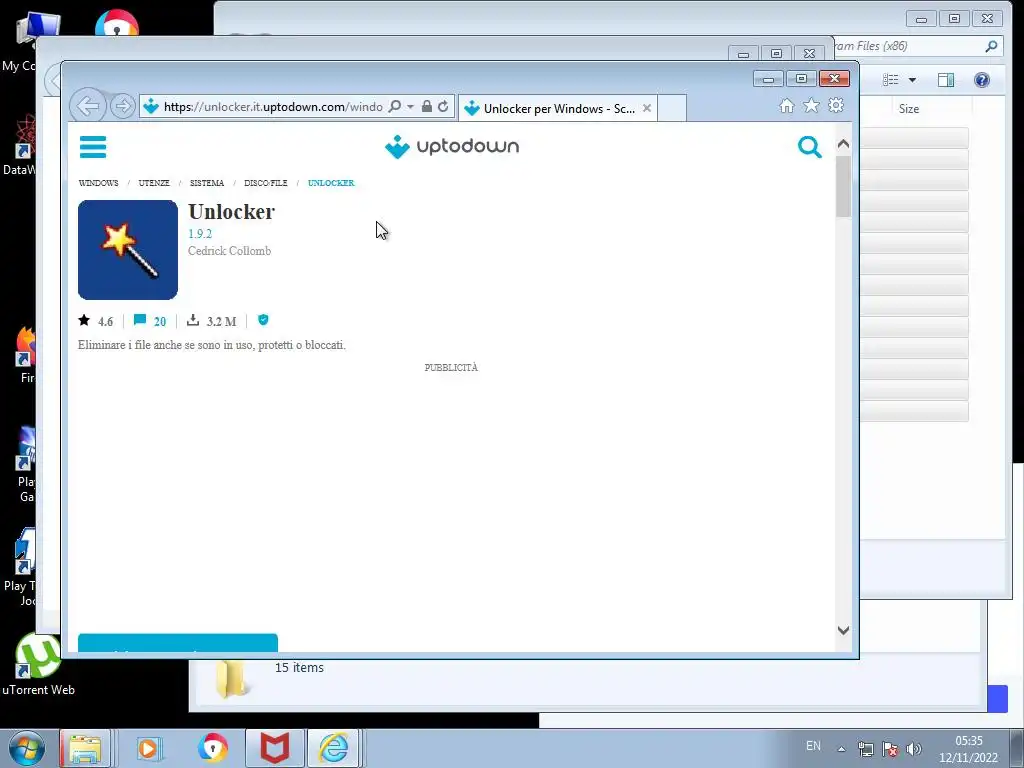Click the version number 1.9.2
The image size is (1024, 768).
200,234
